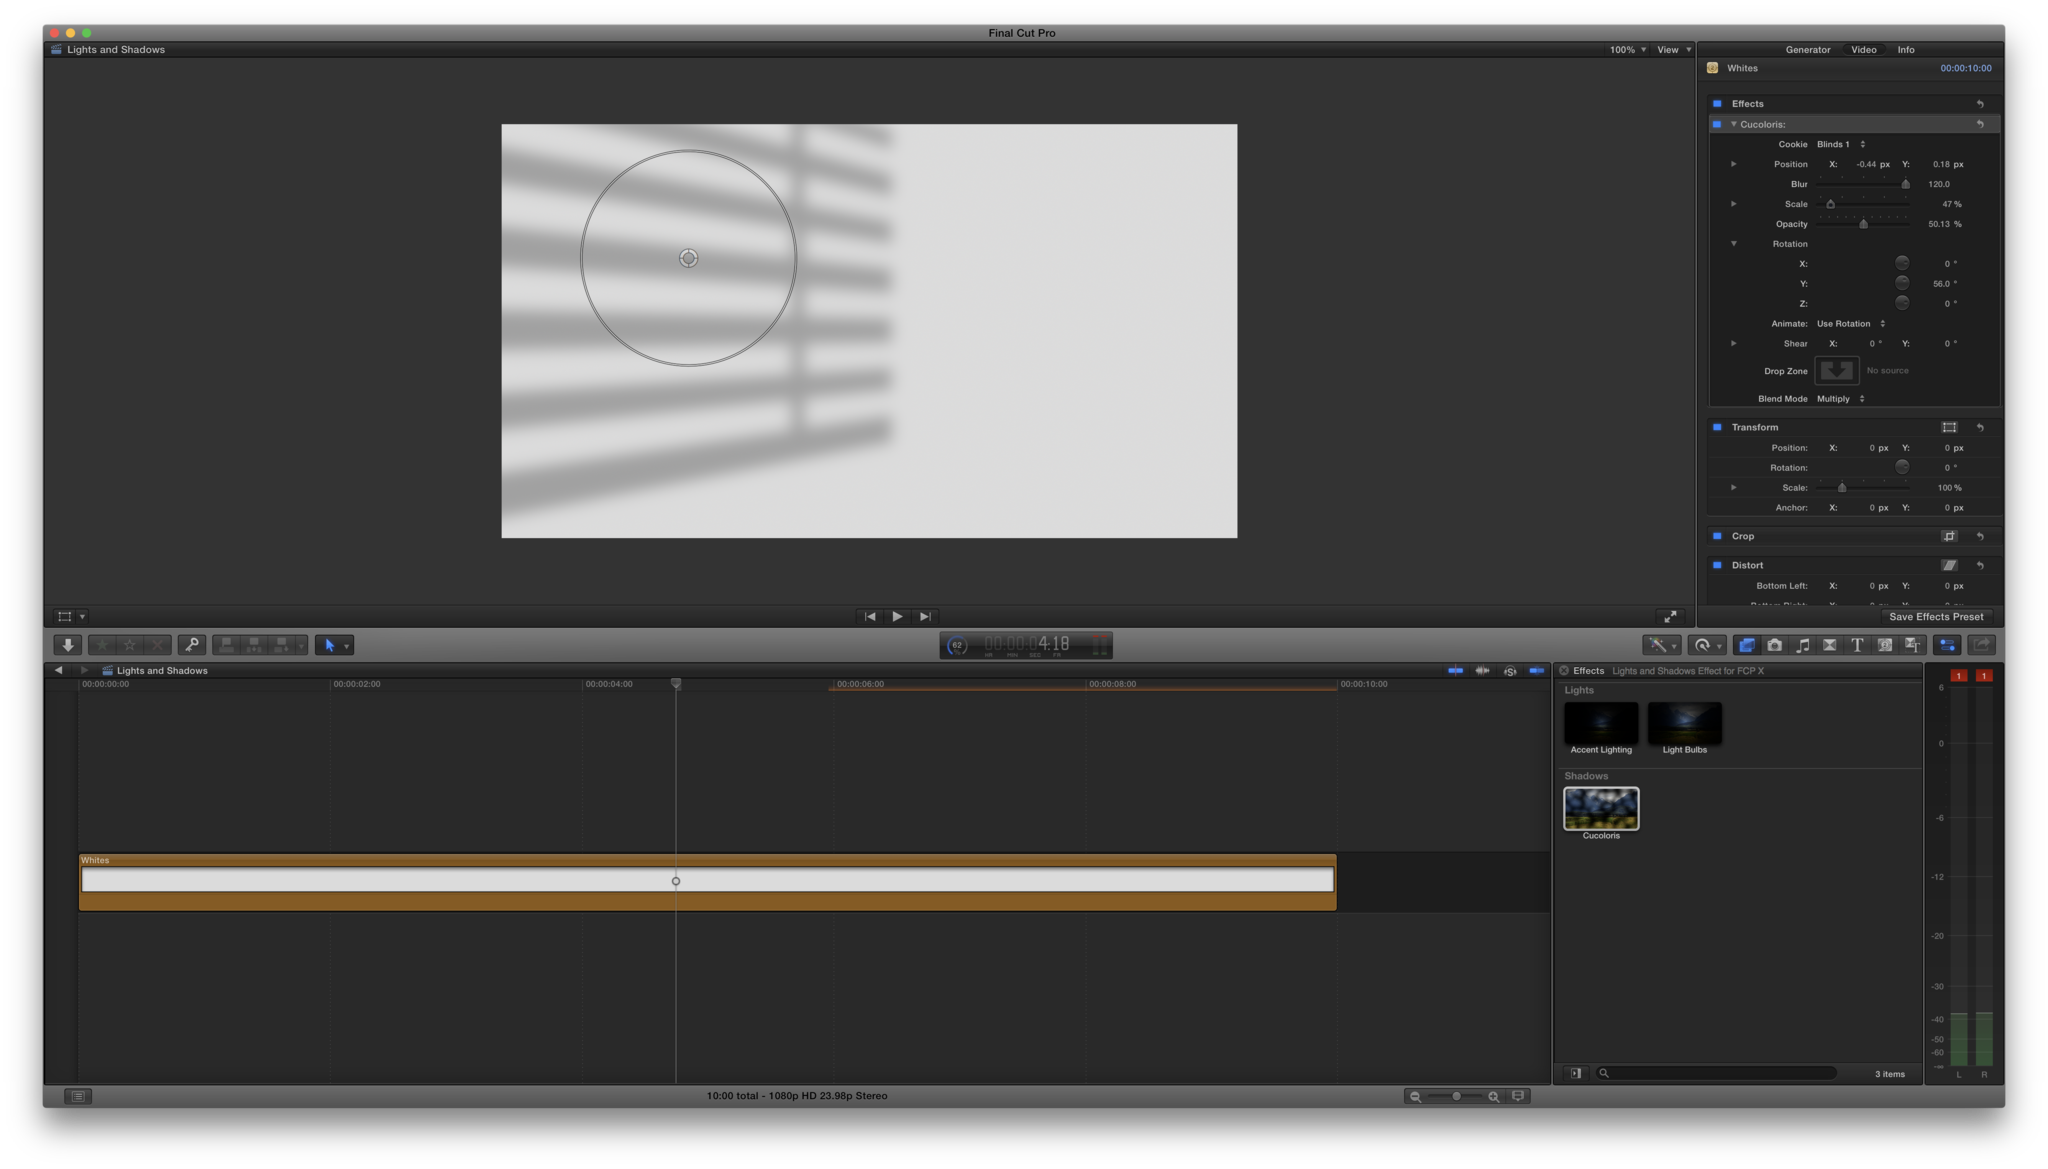The image size is (2048, 1169).
Task: Toggle the Crop section checkbox
Action: tap(1717, 536)
